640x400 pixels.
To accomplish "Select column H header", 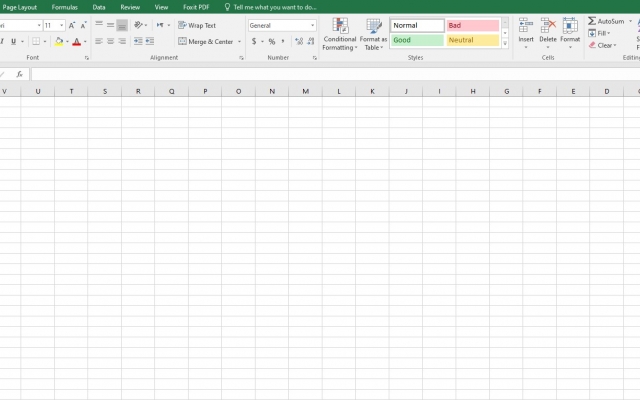I will tap(473, 91).
